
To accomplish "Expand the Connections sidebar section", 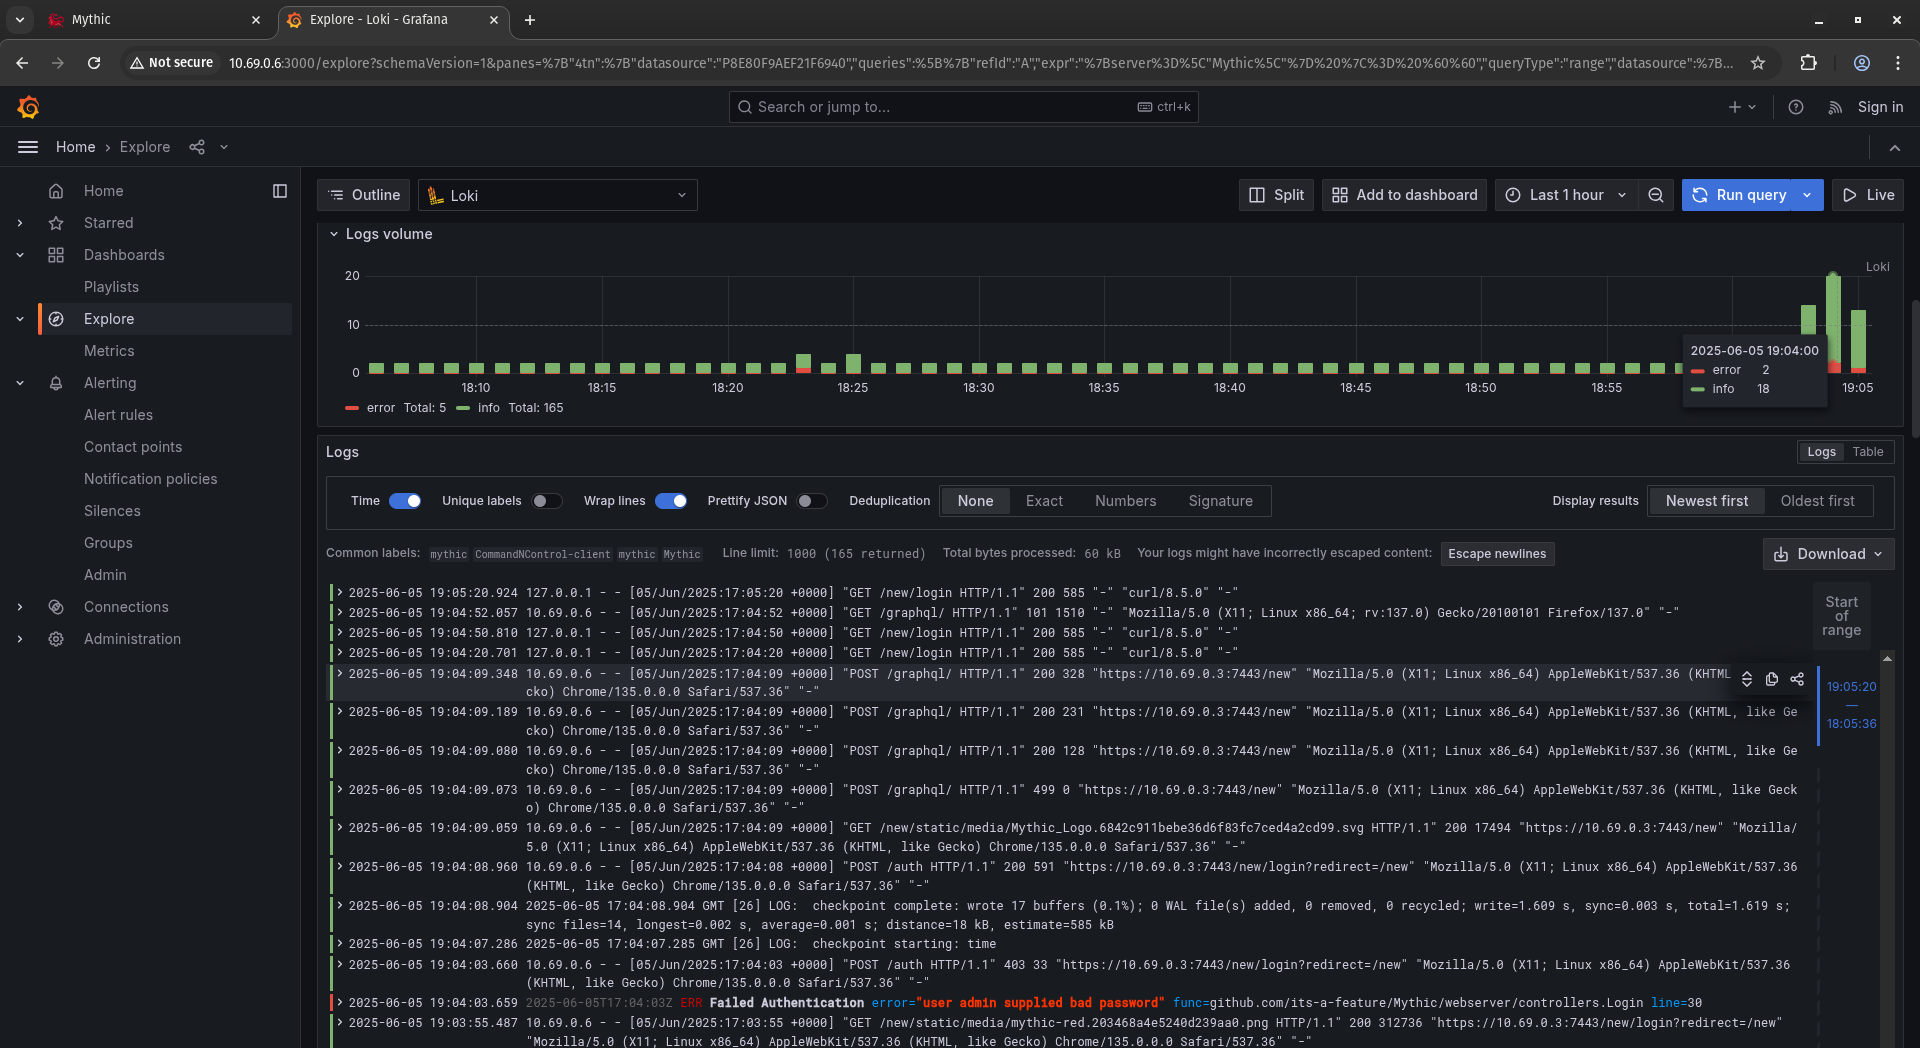I will 20,607.
